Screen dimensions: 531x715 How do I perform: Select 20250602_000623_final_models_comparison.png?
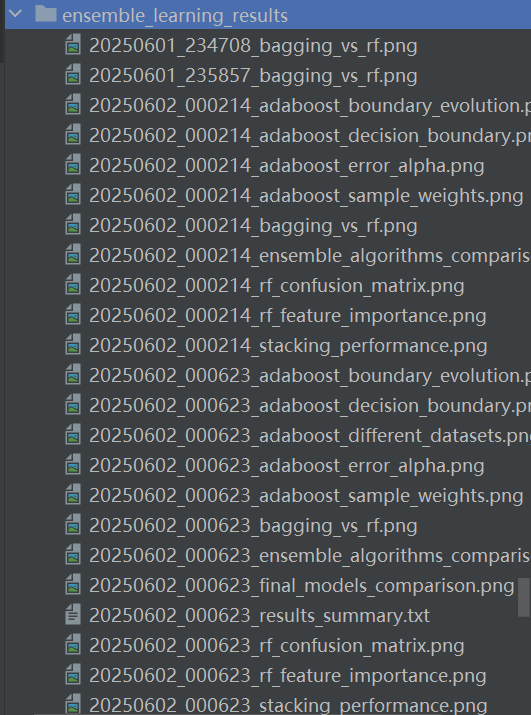point(302,586)
